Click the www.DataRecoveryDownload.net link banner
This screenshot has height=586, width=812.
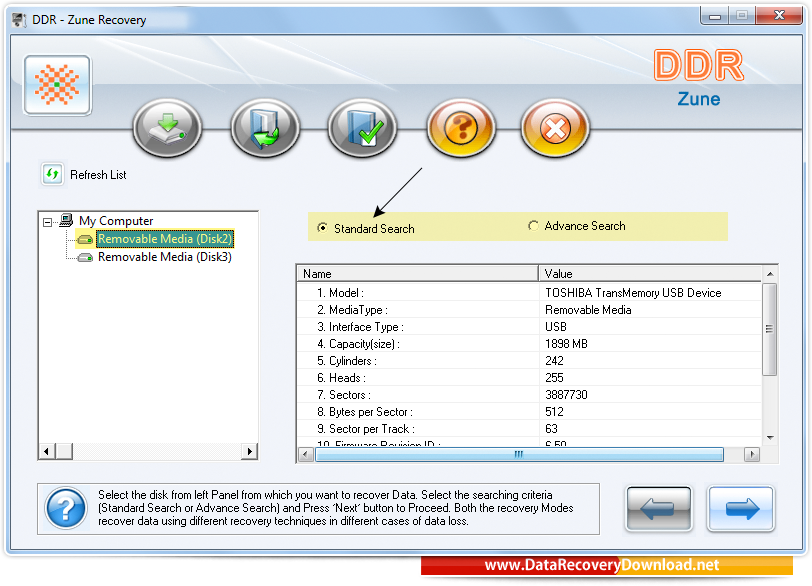(606, 565)
